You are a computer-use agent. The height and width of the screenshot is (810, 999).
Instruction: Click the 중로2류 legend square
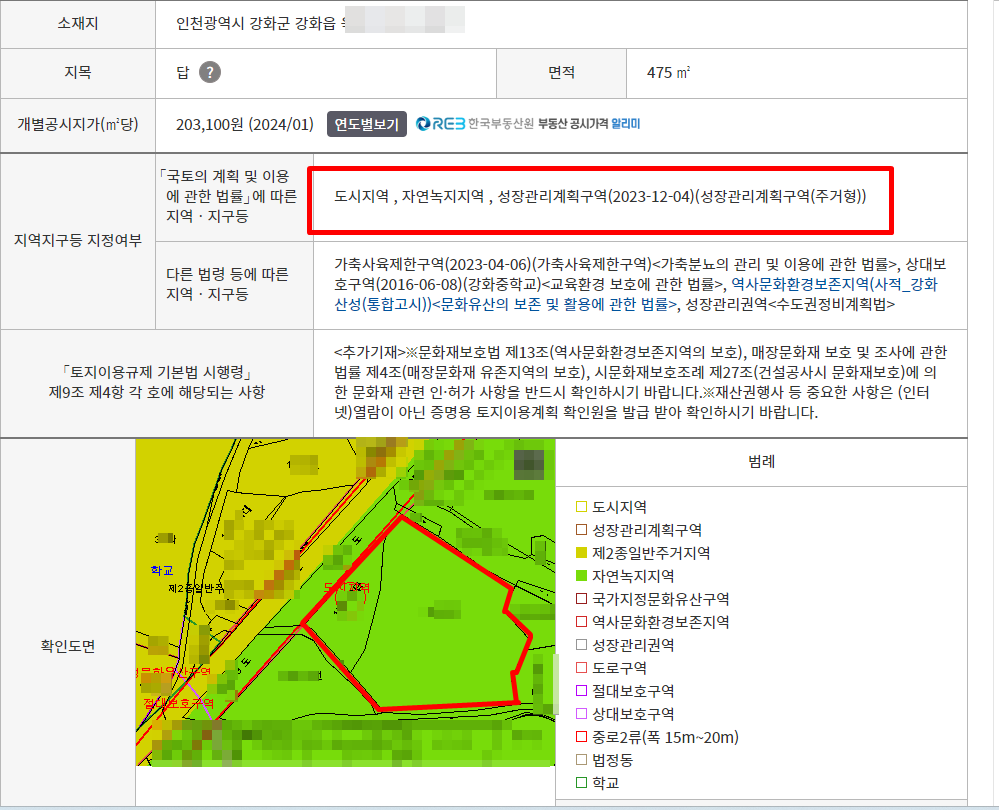(x=581, y=737)
